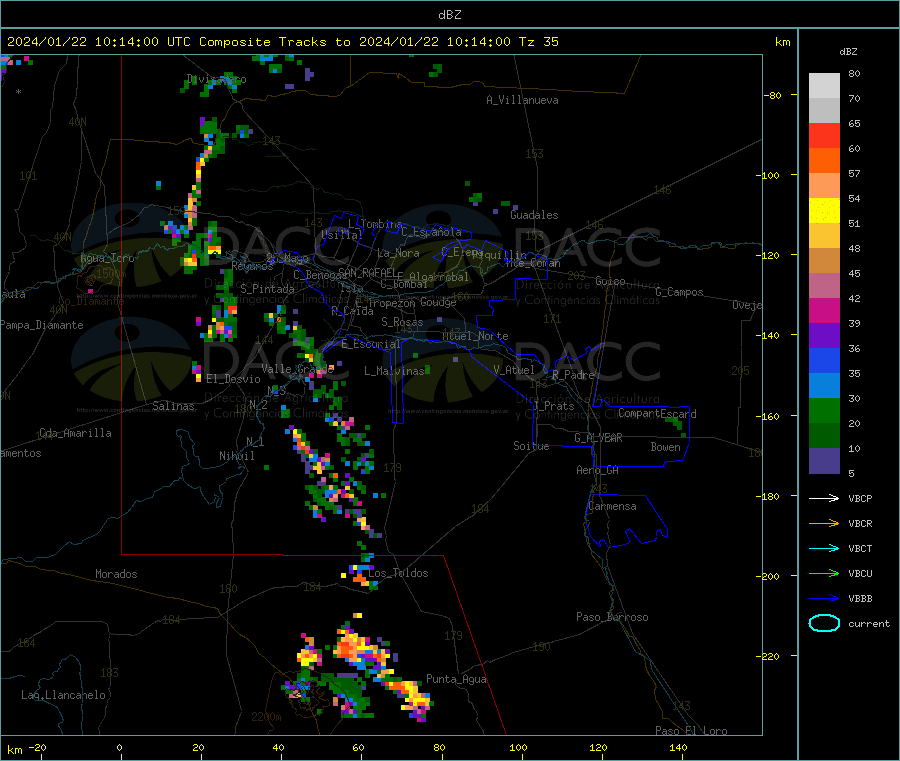This screenshot has width=900, height=761.
Task: Click the Salinas map label
Action: click(173, 406)
